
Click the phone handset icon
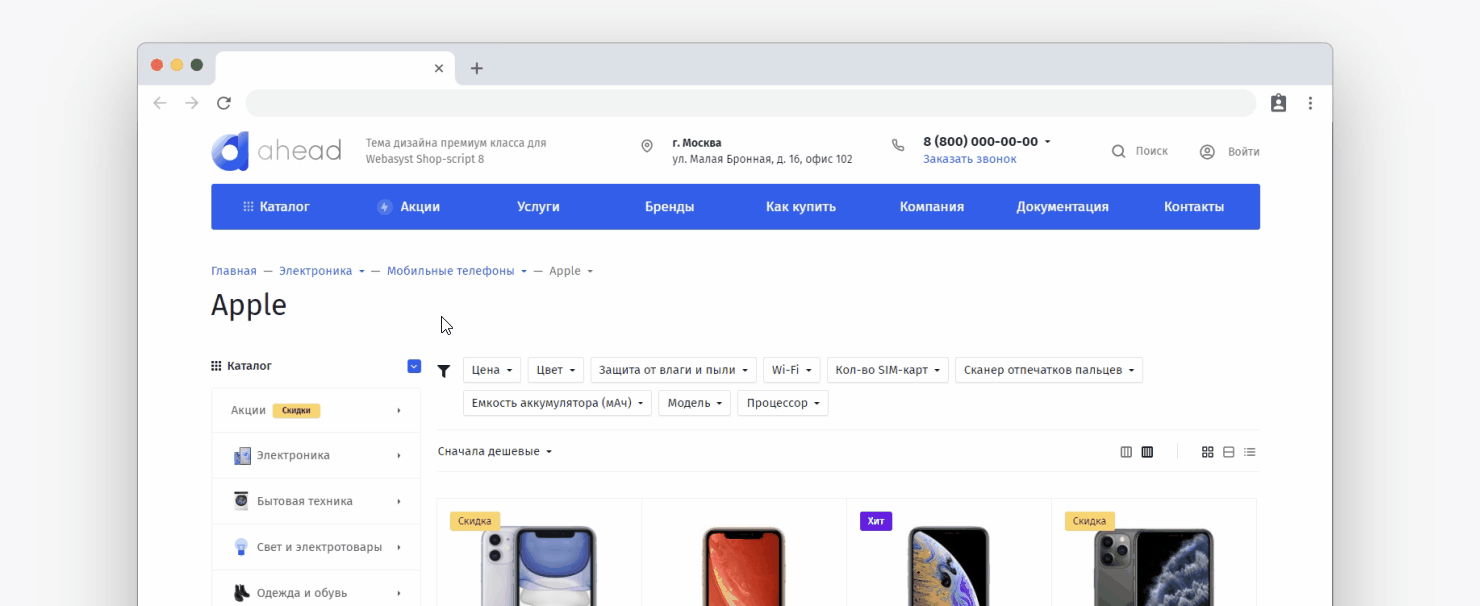tap(898, 145)
